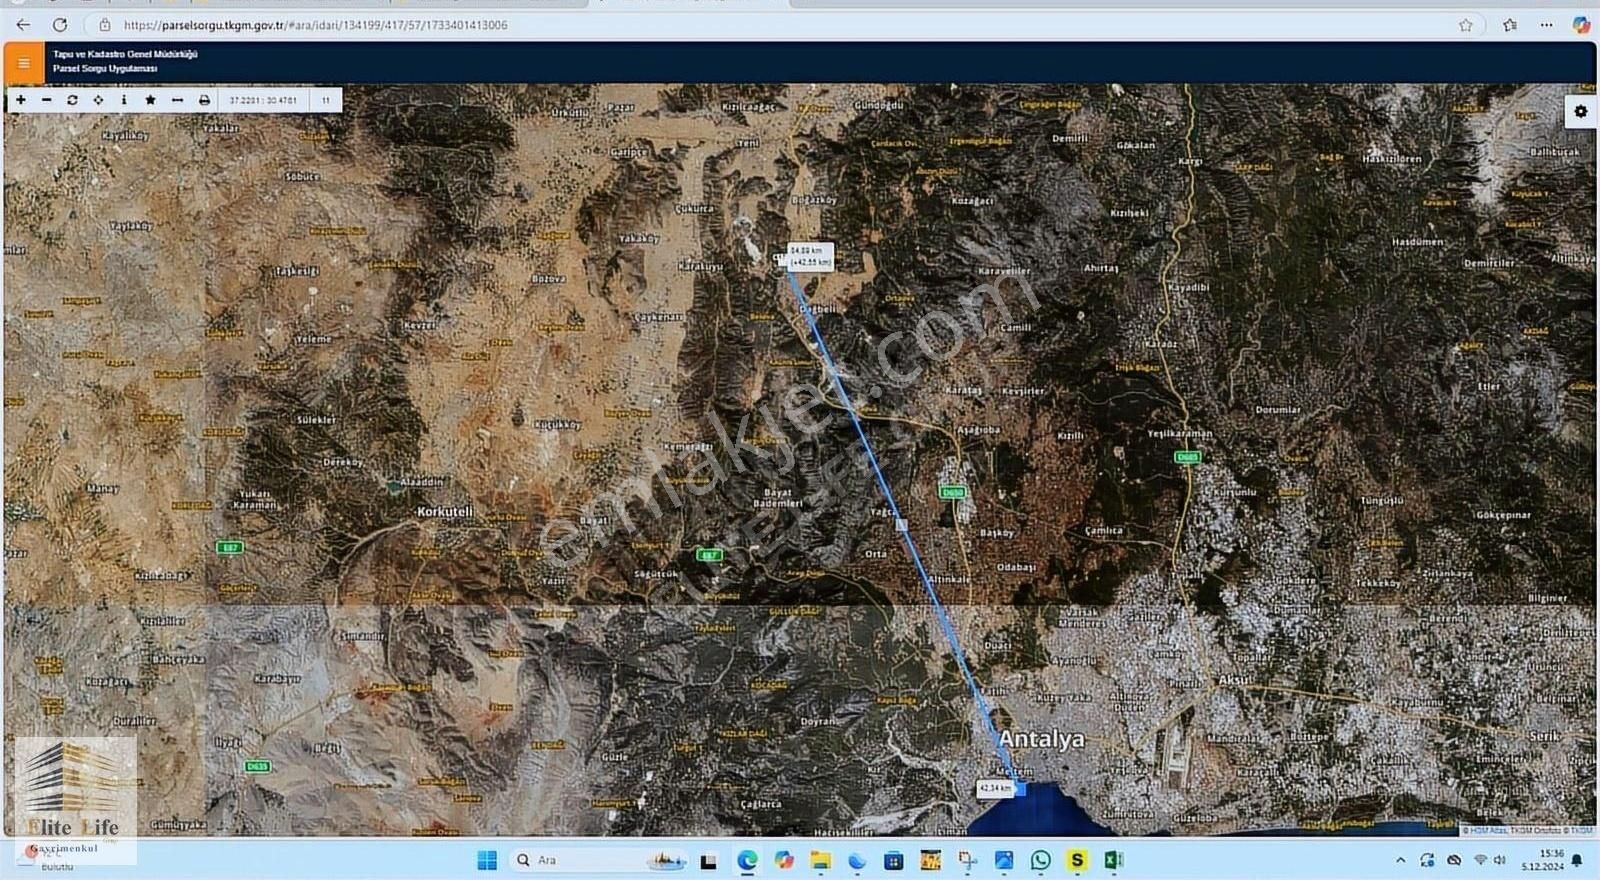Open the map settings gear

pos(1580,111)
